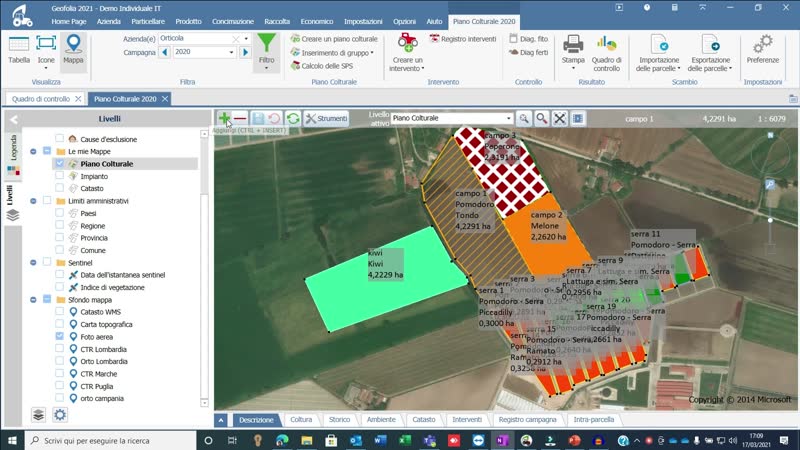Viewport: 800px width, 450px height.
Task: Collapse the Sfondo mappa group
Action: pos(33,300)
